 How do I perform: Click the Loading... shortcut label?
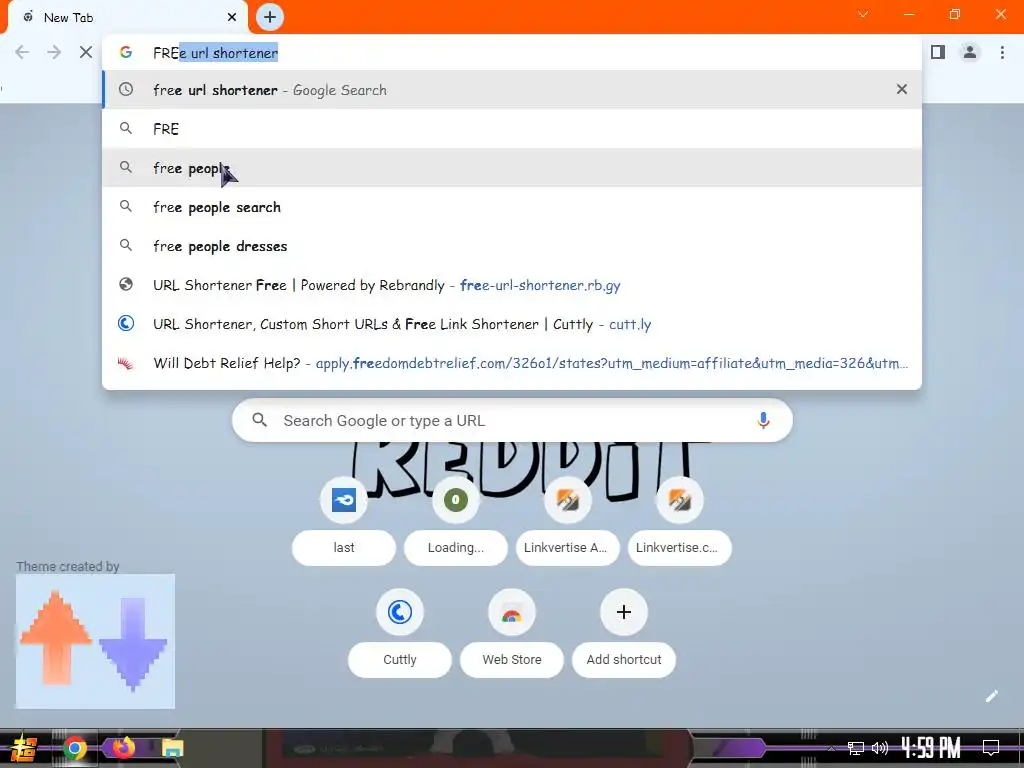(456, 547)
